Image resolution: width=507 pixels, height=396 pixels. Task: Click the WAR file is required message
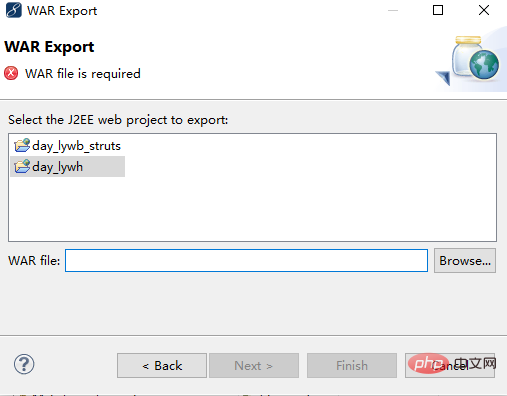pos(83,74)
